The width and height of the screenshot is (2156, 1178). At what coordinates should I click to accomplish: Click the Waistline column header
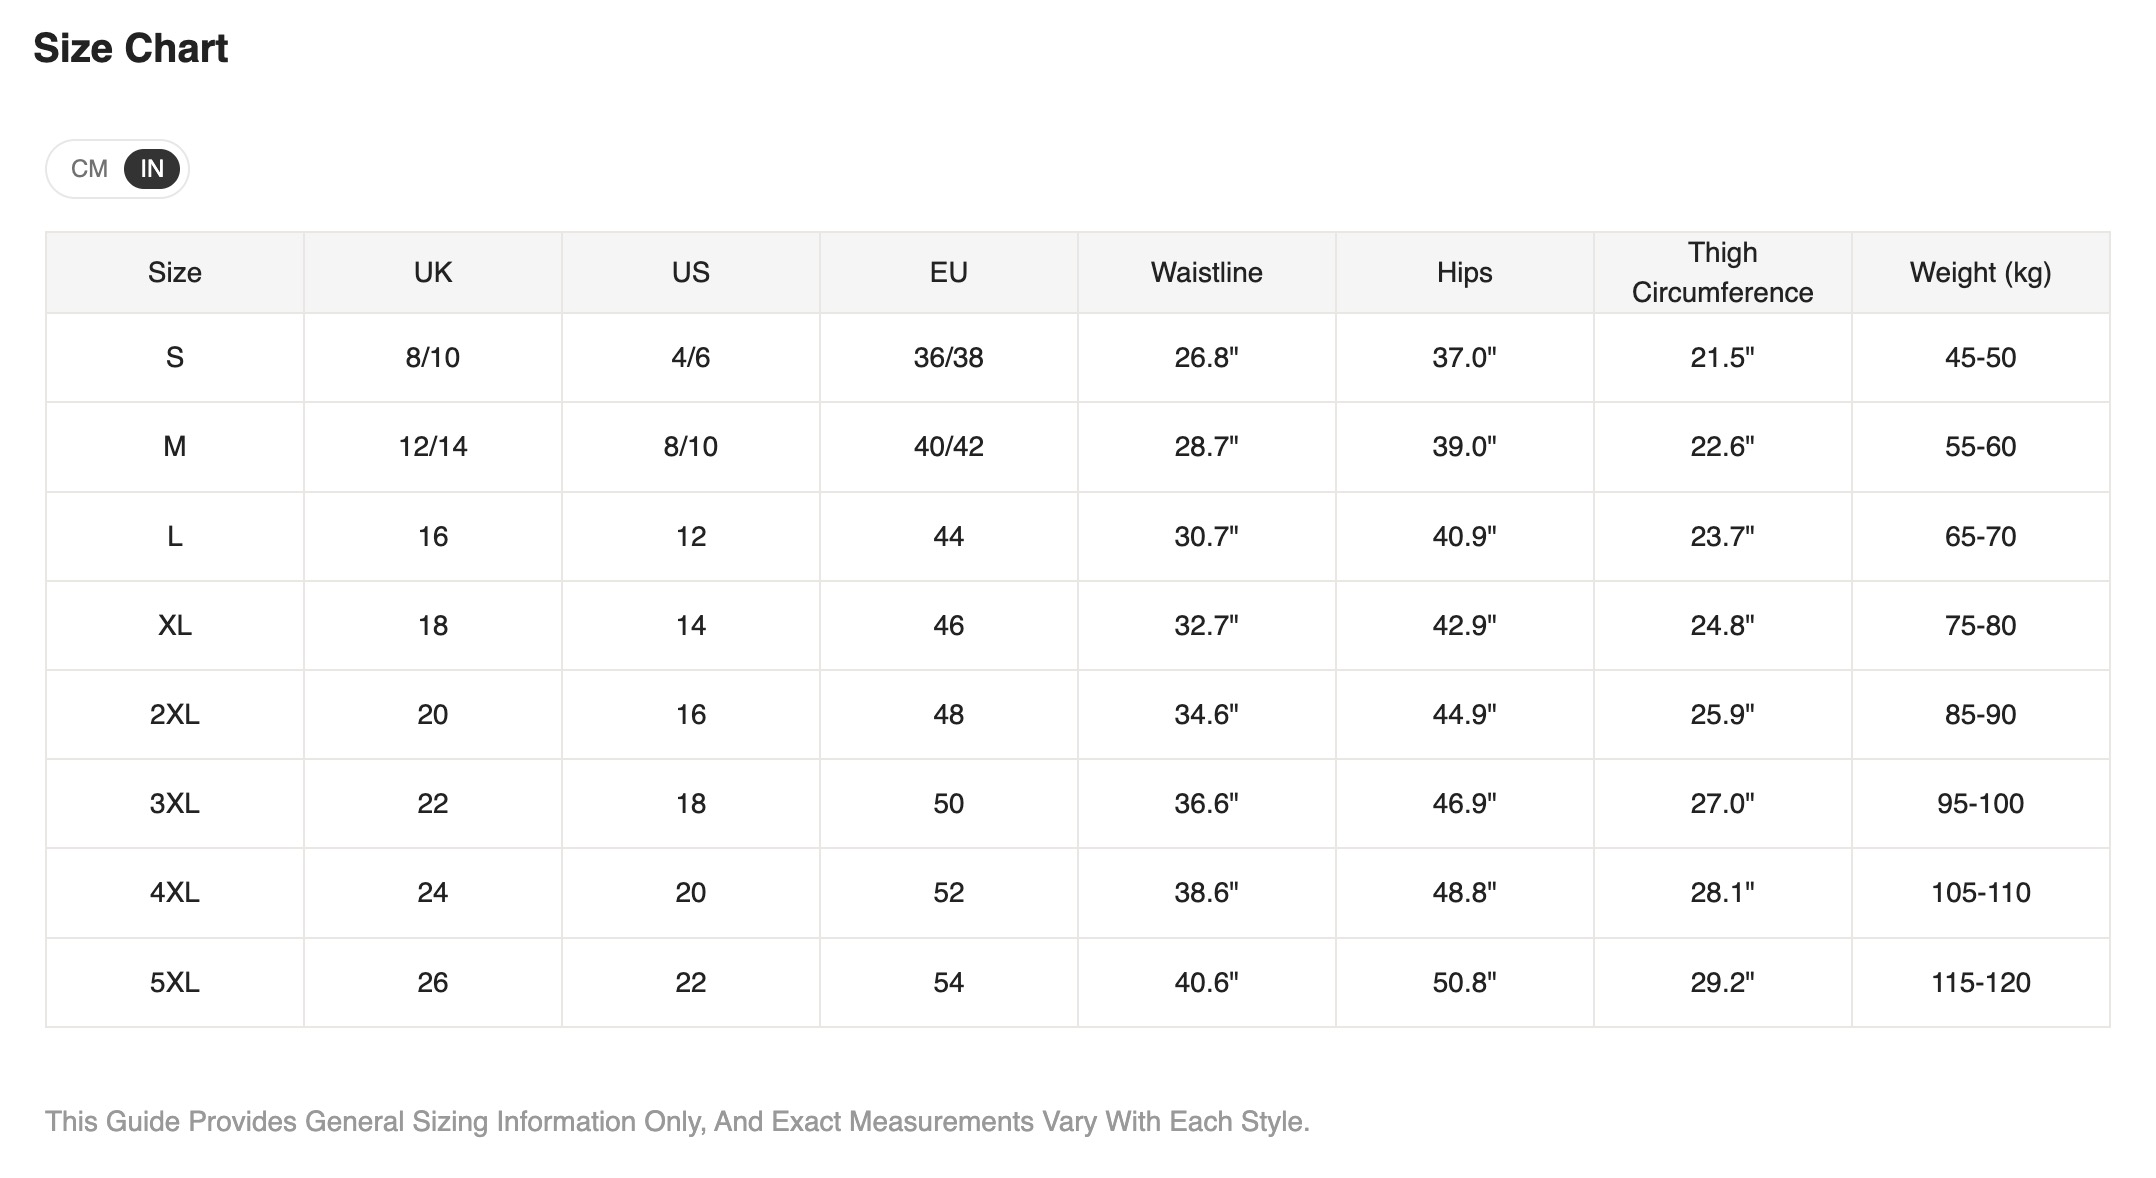click(x=1207, y=273)
